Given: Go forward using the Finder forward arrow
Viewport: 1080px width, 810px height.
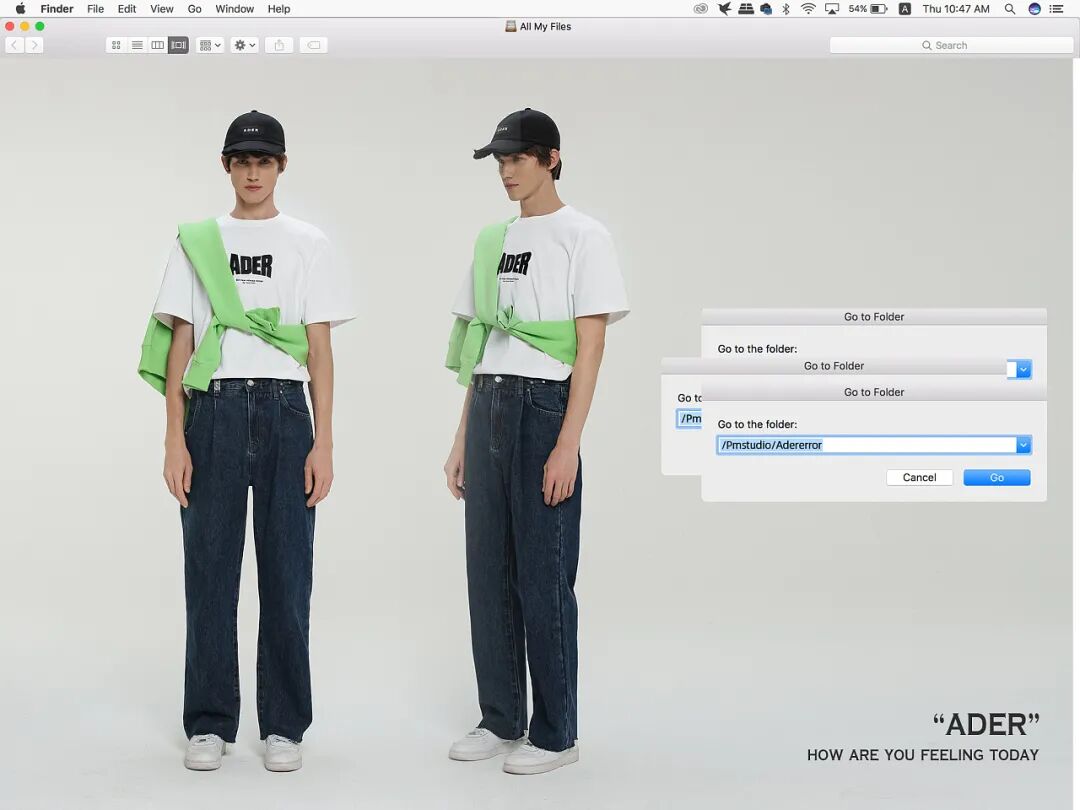Looking at the screenshot, I should click(x=34, y=45).
